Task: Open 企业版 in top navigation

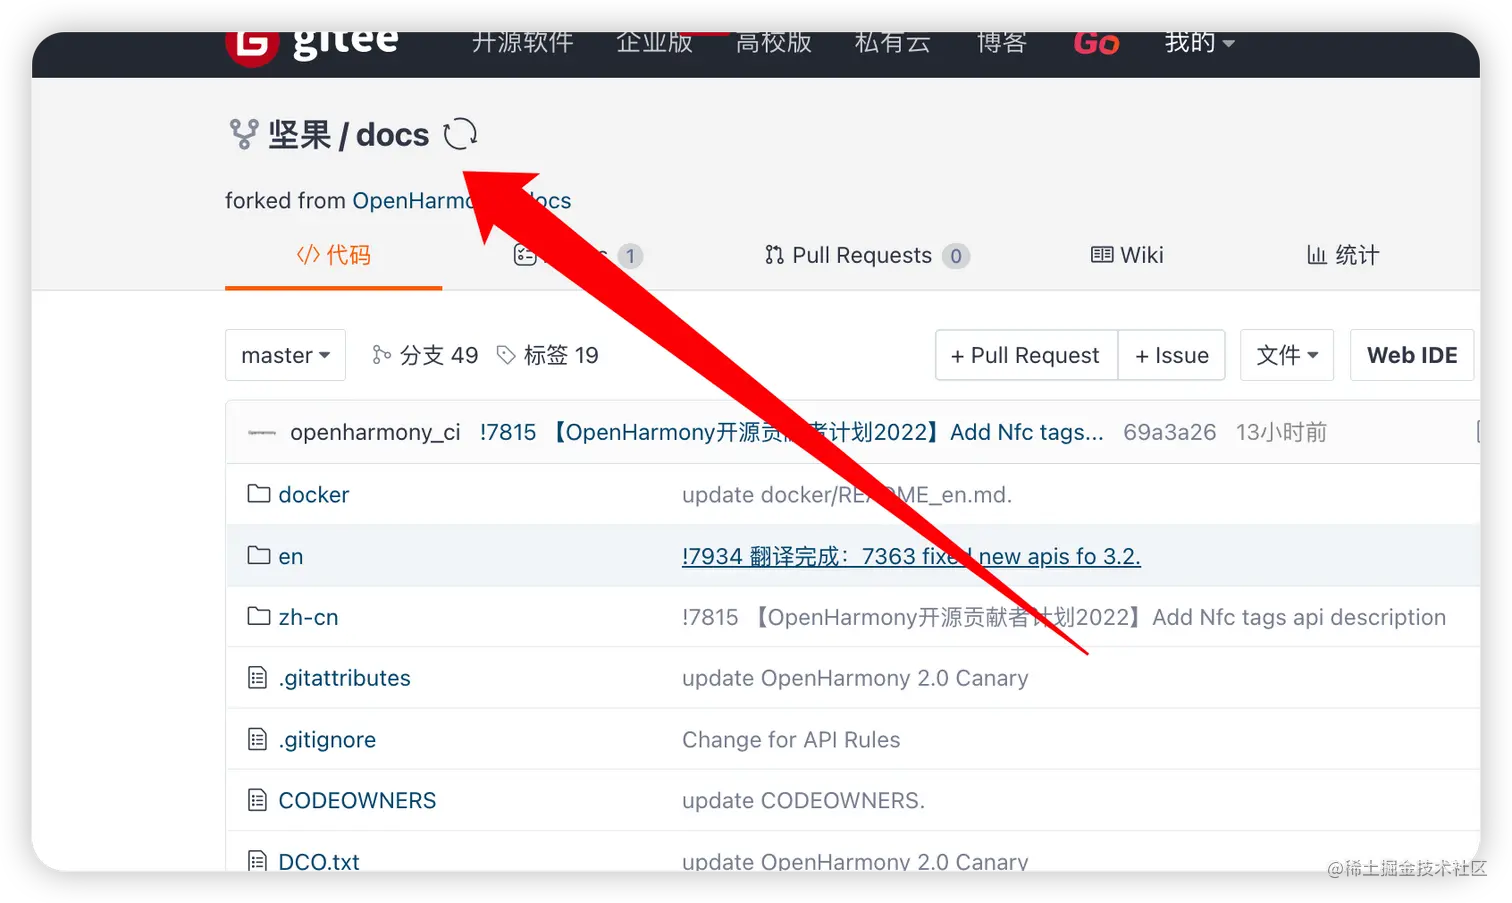Action: [x=655, y=43]
